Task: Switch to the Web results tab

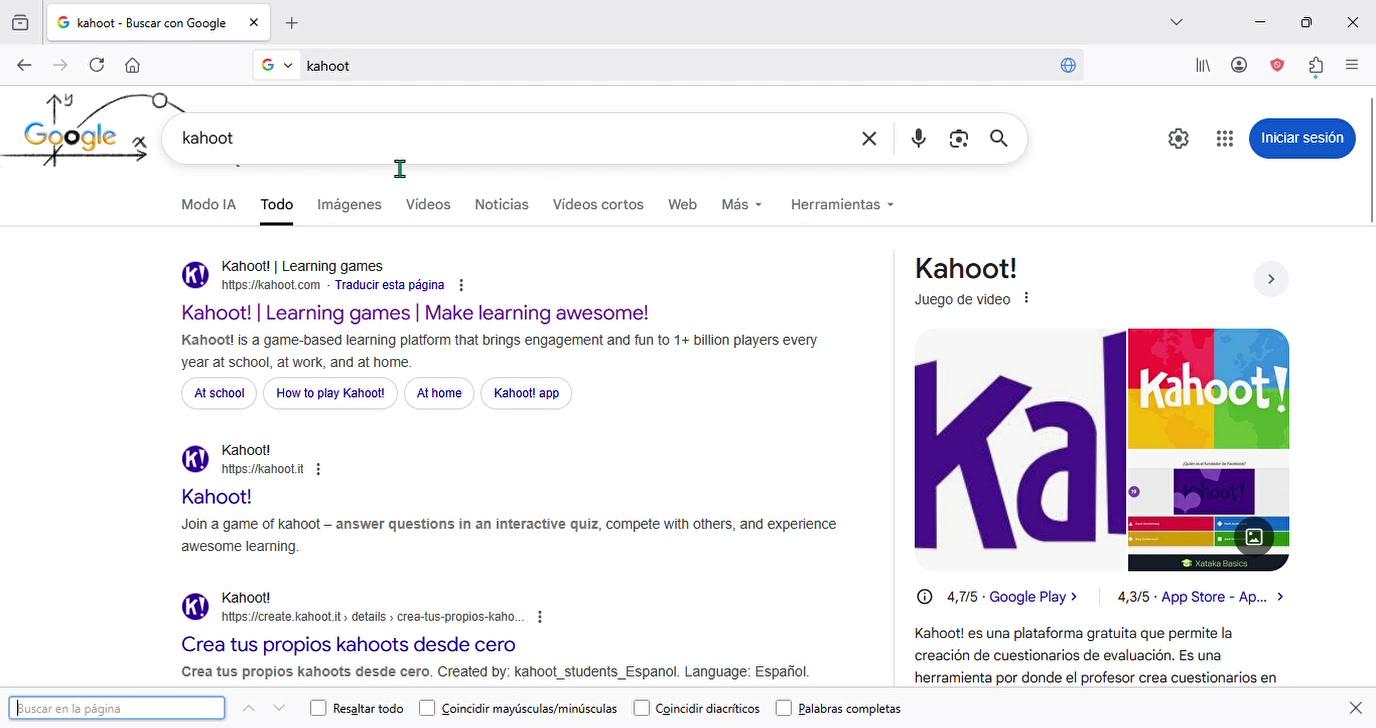Action: click(682, 204)
